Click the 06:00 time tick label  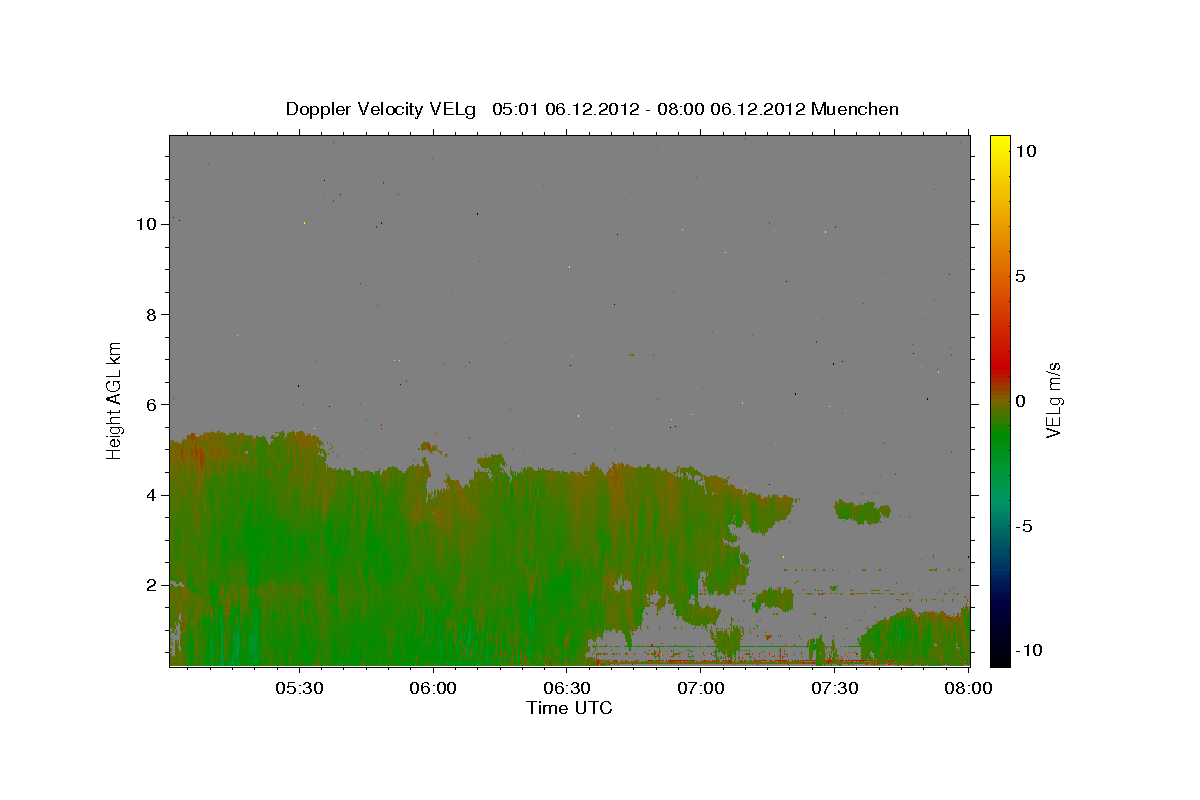pyautogui.click(x=434, y=690)
